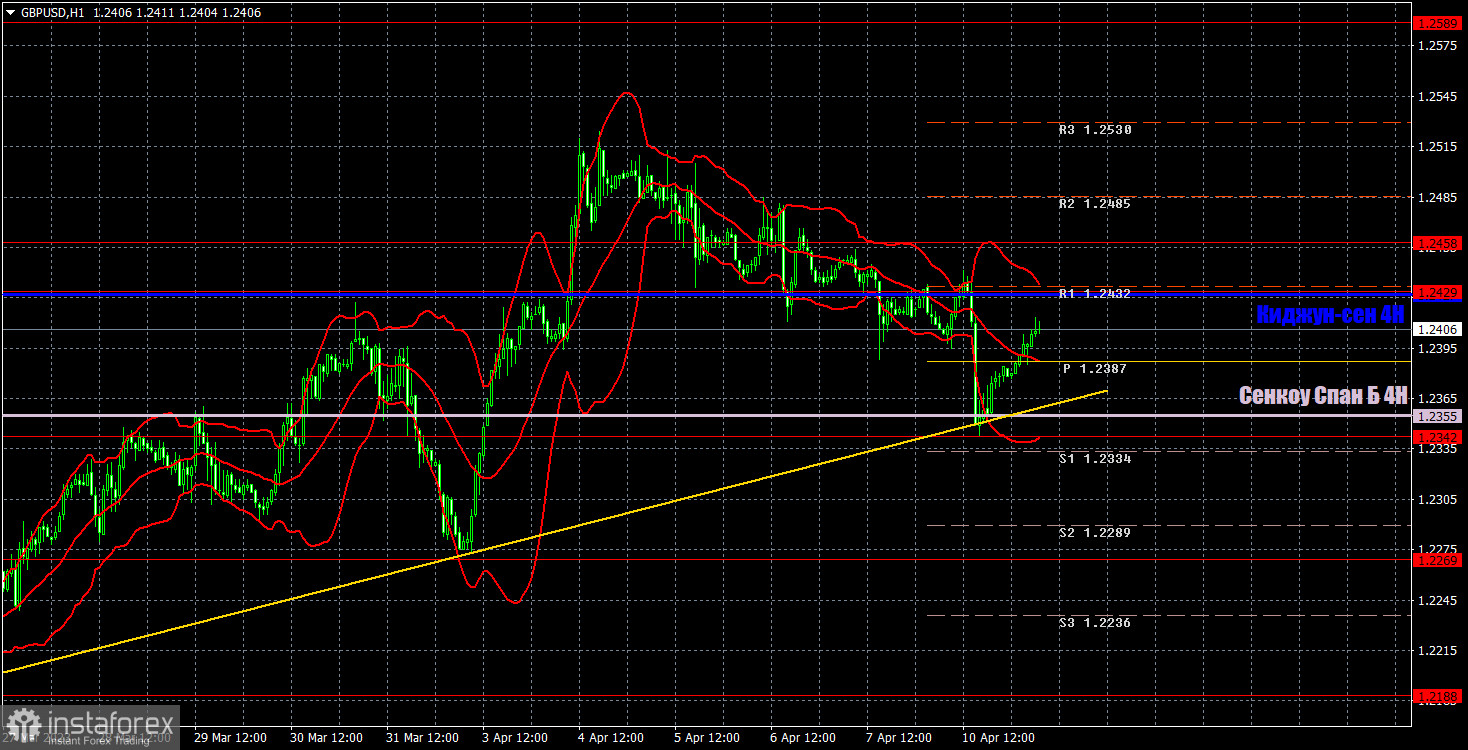The width and height of the screenshot is (1468, 750).
Task: Click the S1 1.2334 pivot label
Action: [1095, 458]
